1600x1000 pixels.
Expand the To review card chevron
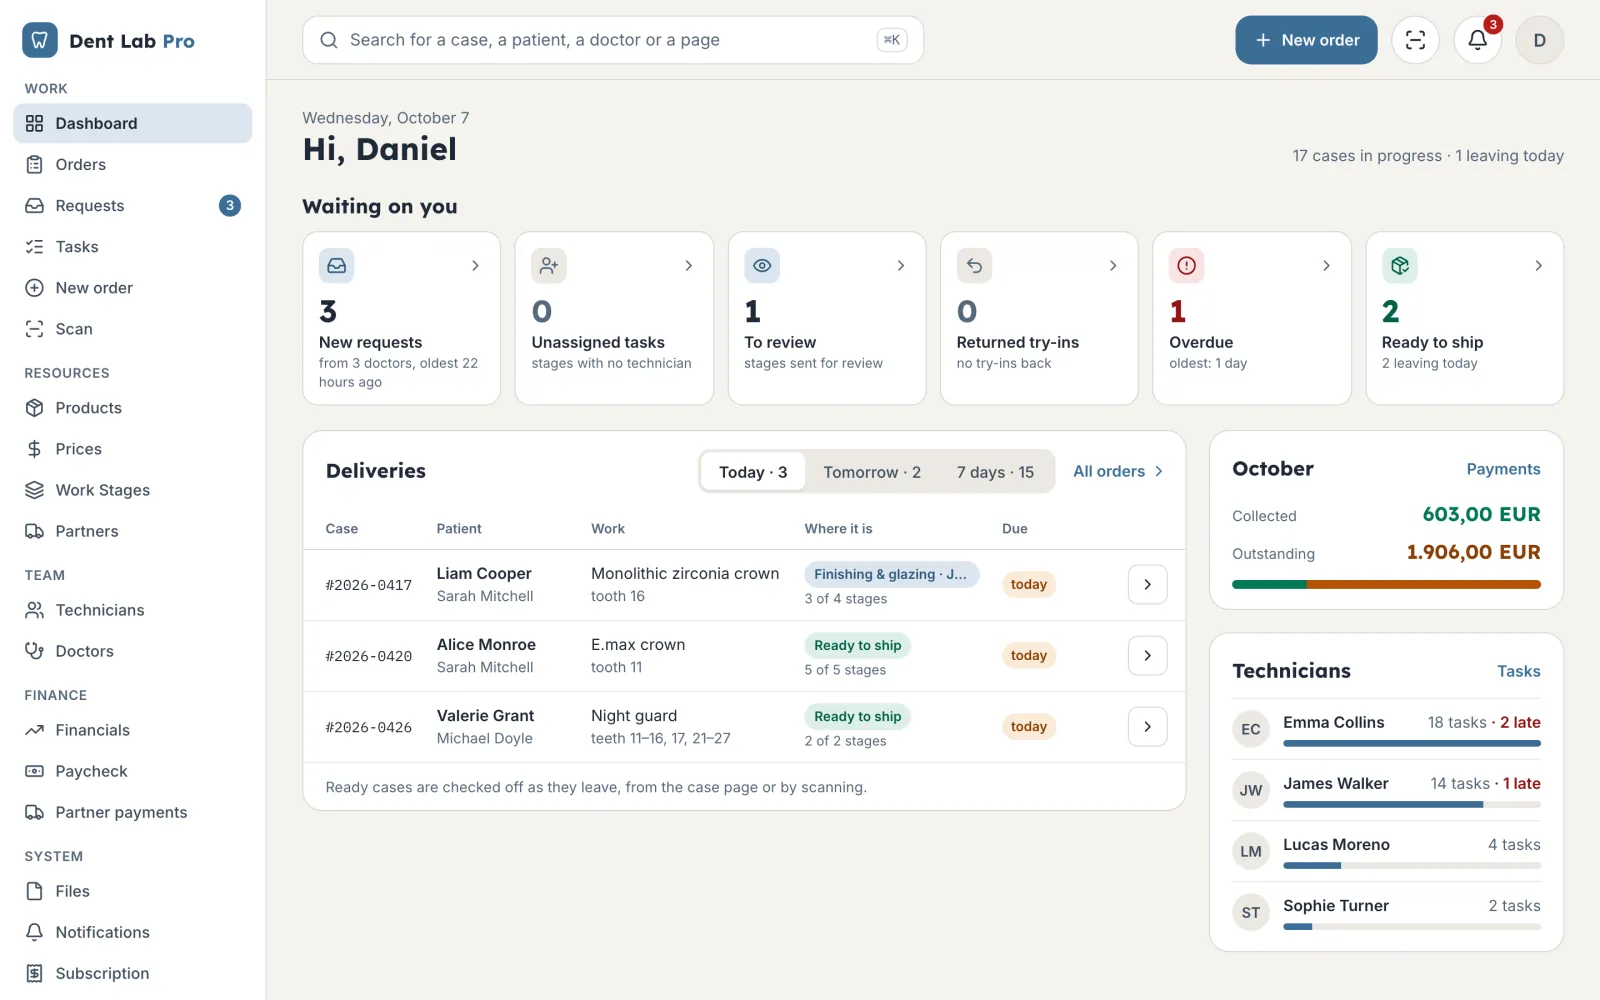(x=900, y=265)
